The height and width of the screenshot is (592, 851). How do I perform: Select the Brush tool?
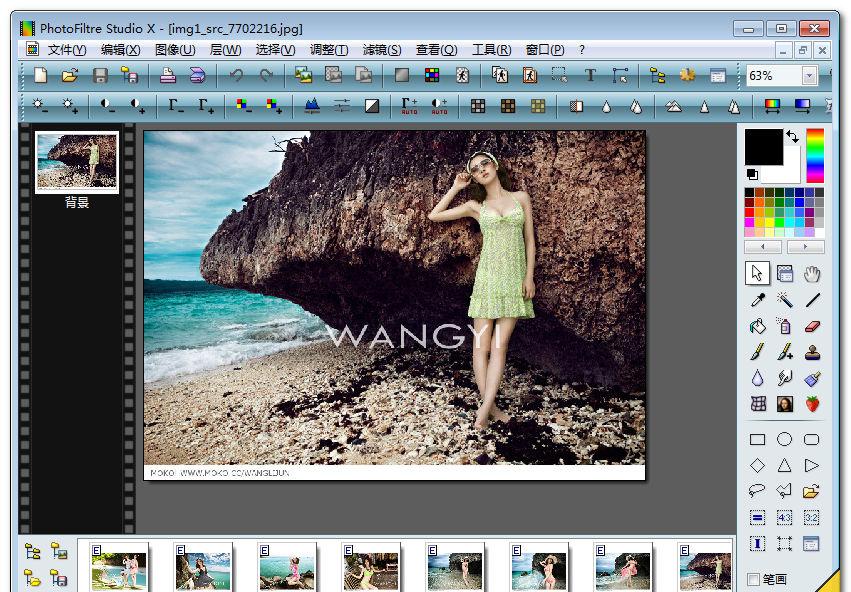click(758, 352)
